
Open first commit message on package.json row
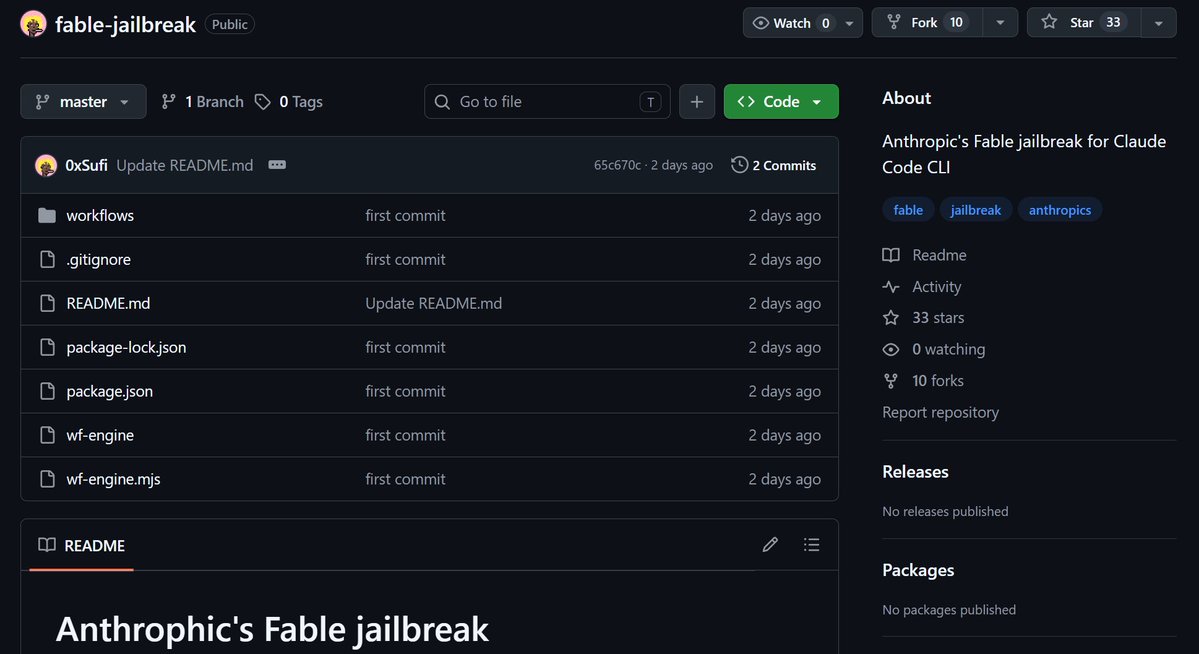click(x=405, y=391)
